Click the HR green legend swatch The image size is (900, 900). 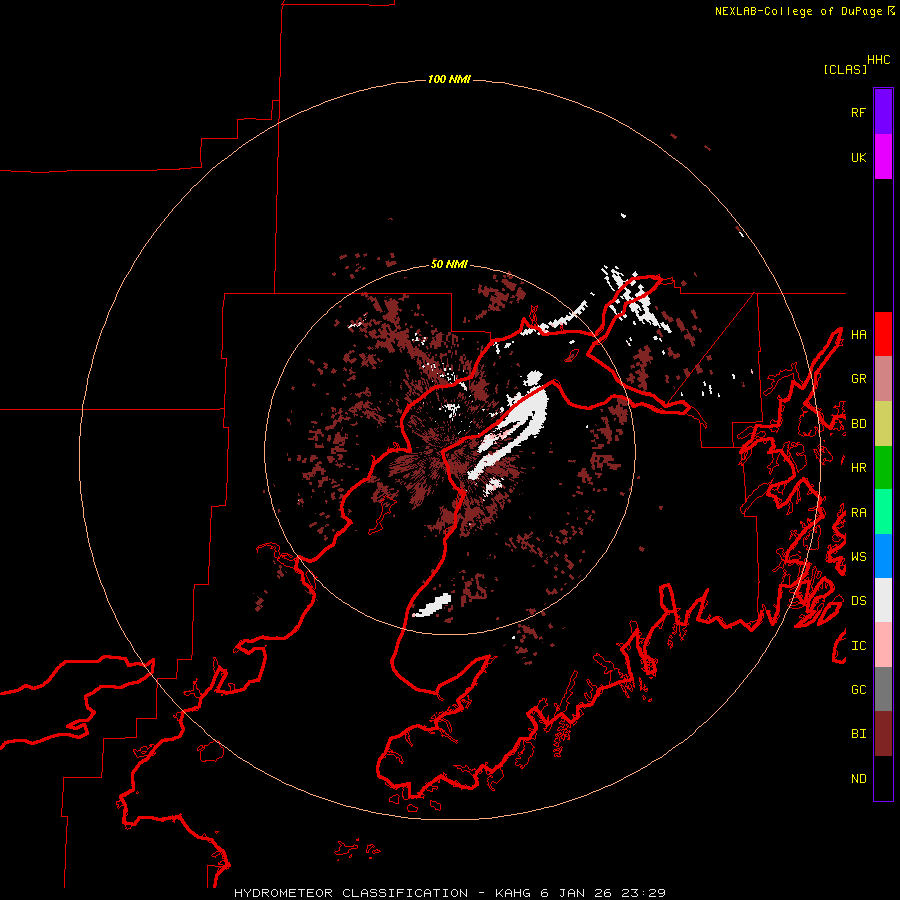coord(883,468)
